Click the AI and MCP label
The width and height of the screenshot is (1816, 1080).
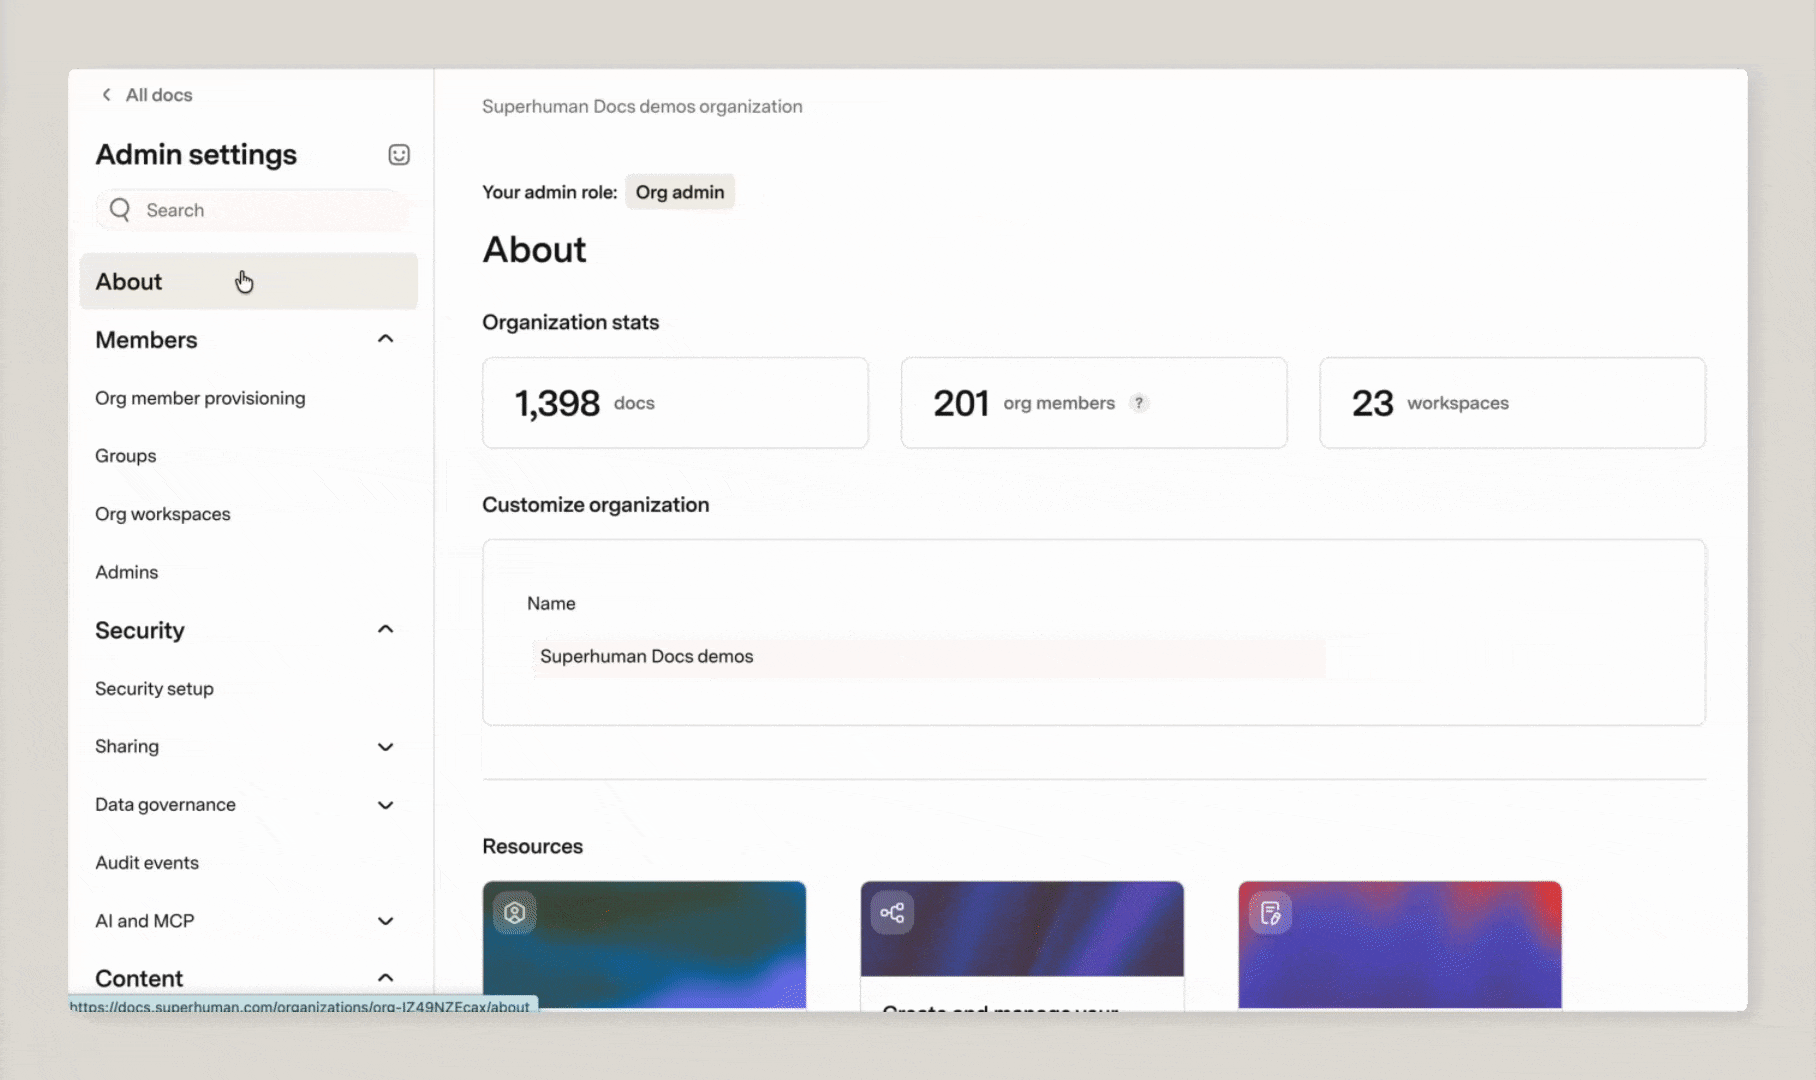point(145,920)
